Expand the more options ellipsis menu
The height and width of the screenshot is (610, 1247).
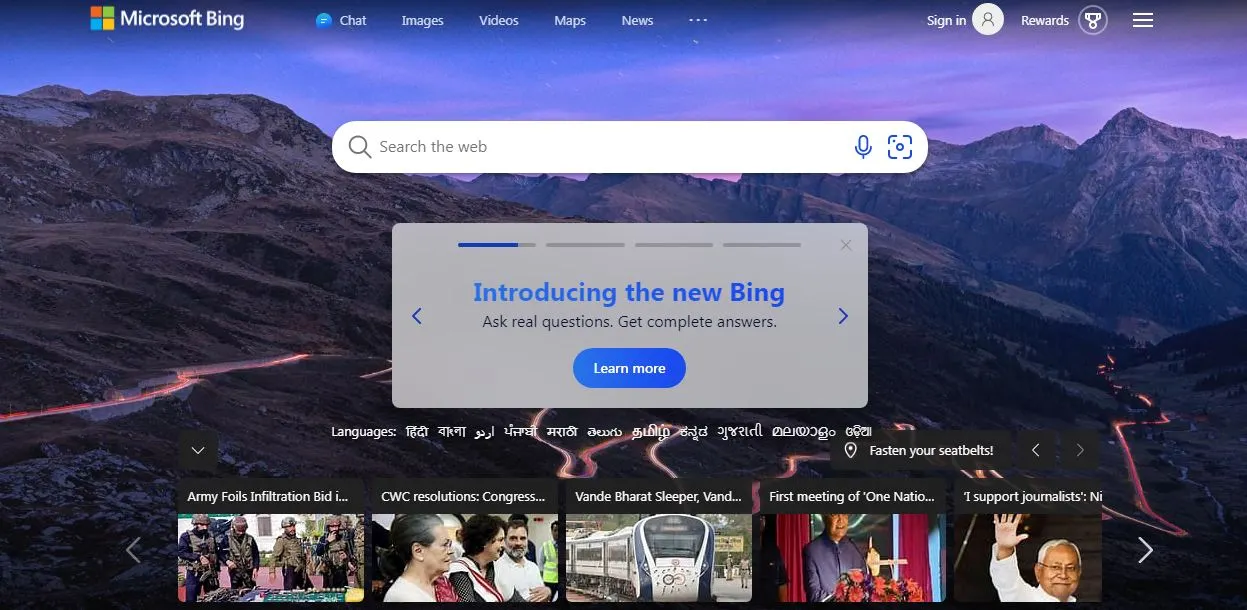pyautogui.click(x=698, y=20)
